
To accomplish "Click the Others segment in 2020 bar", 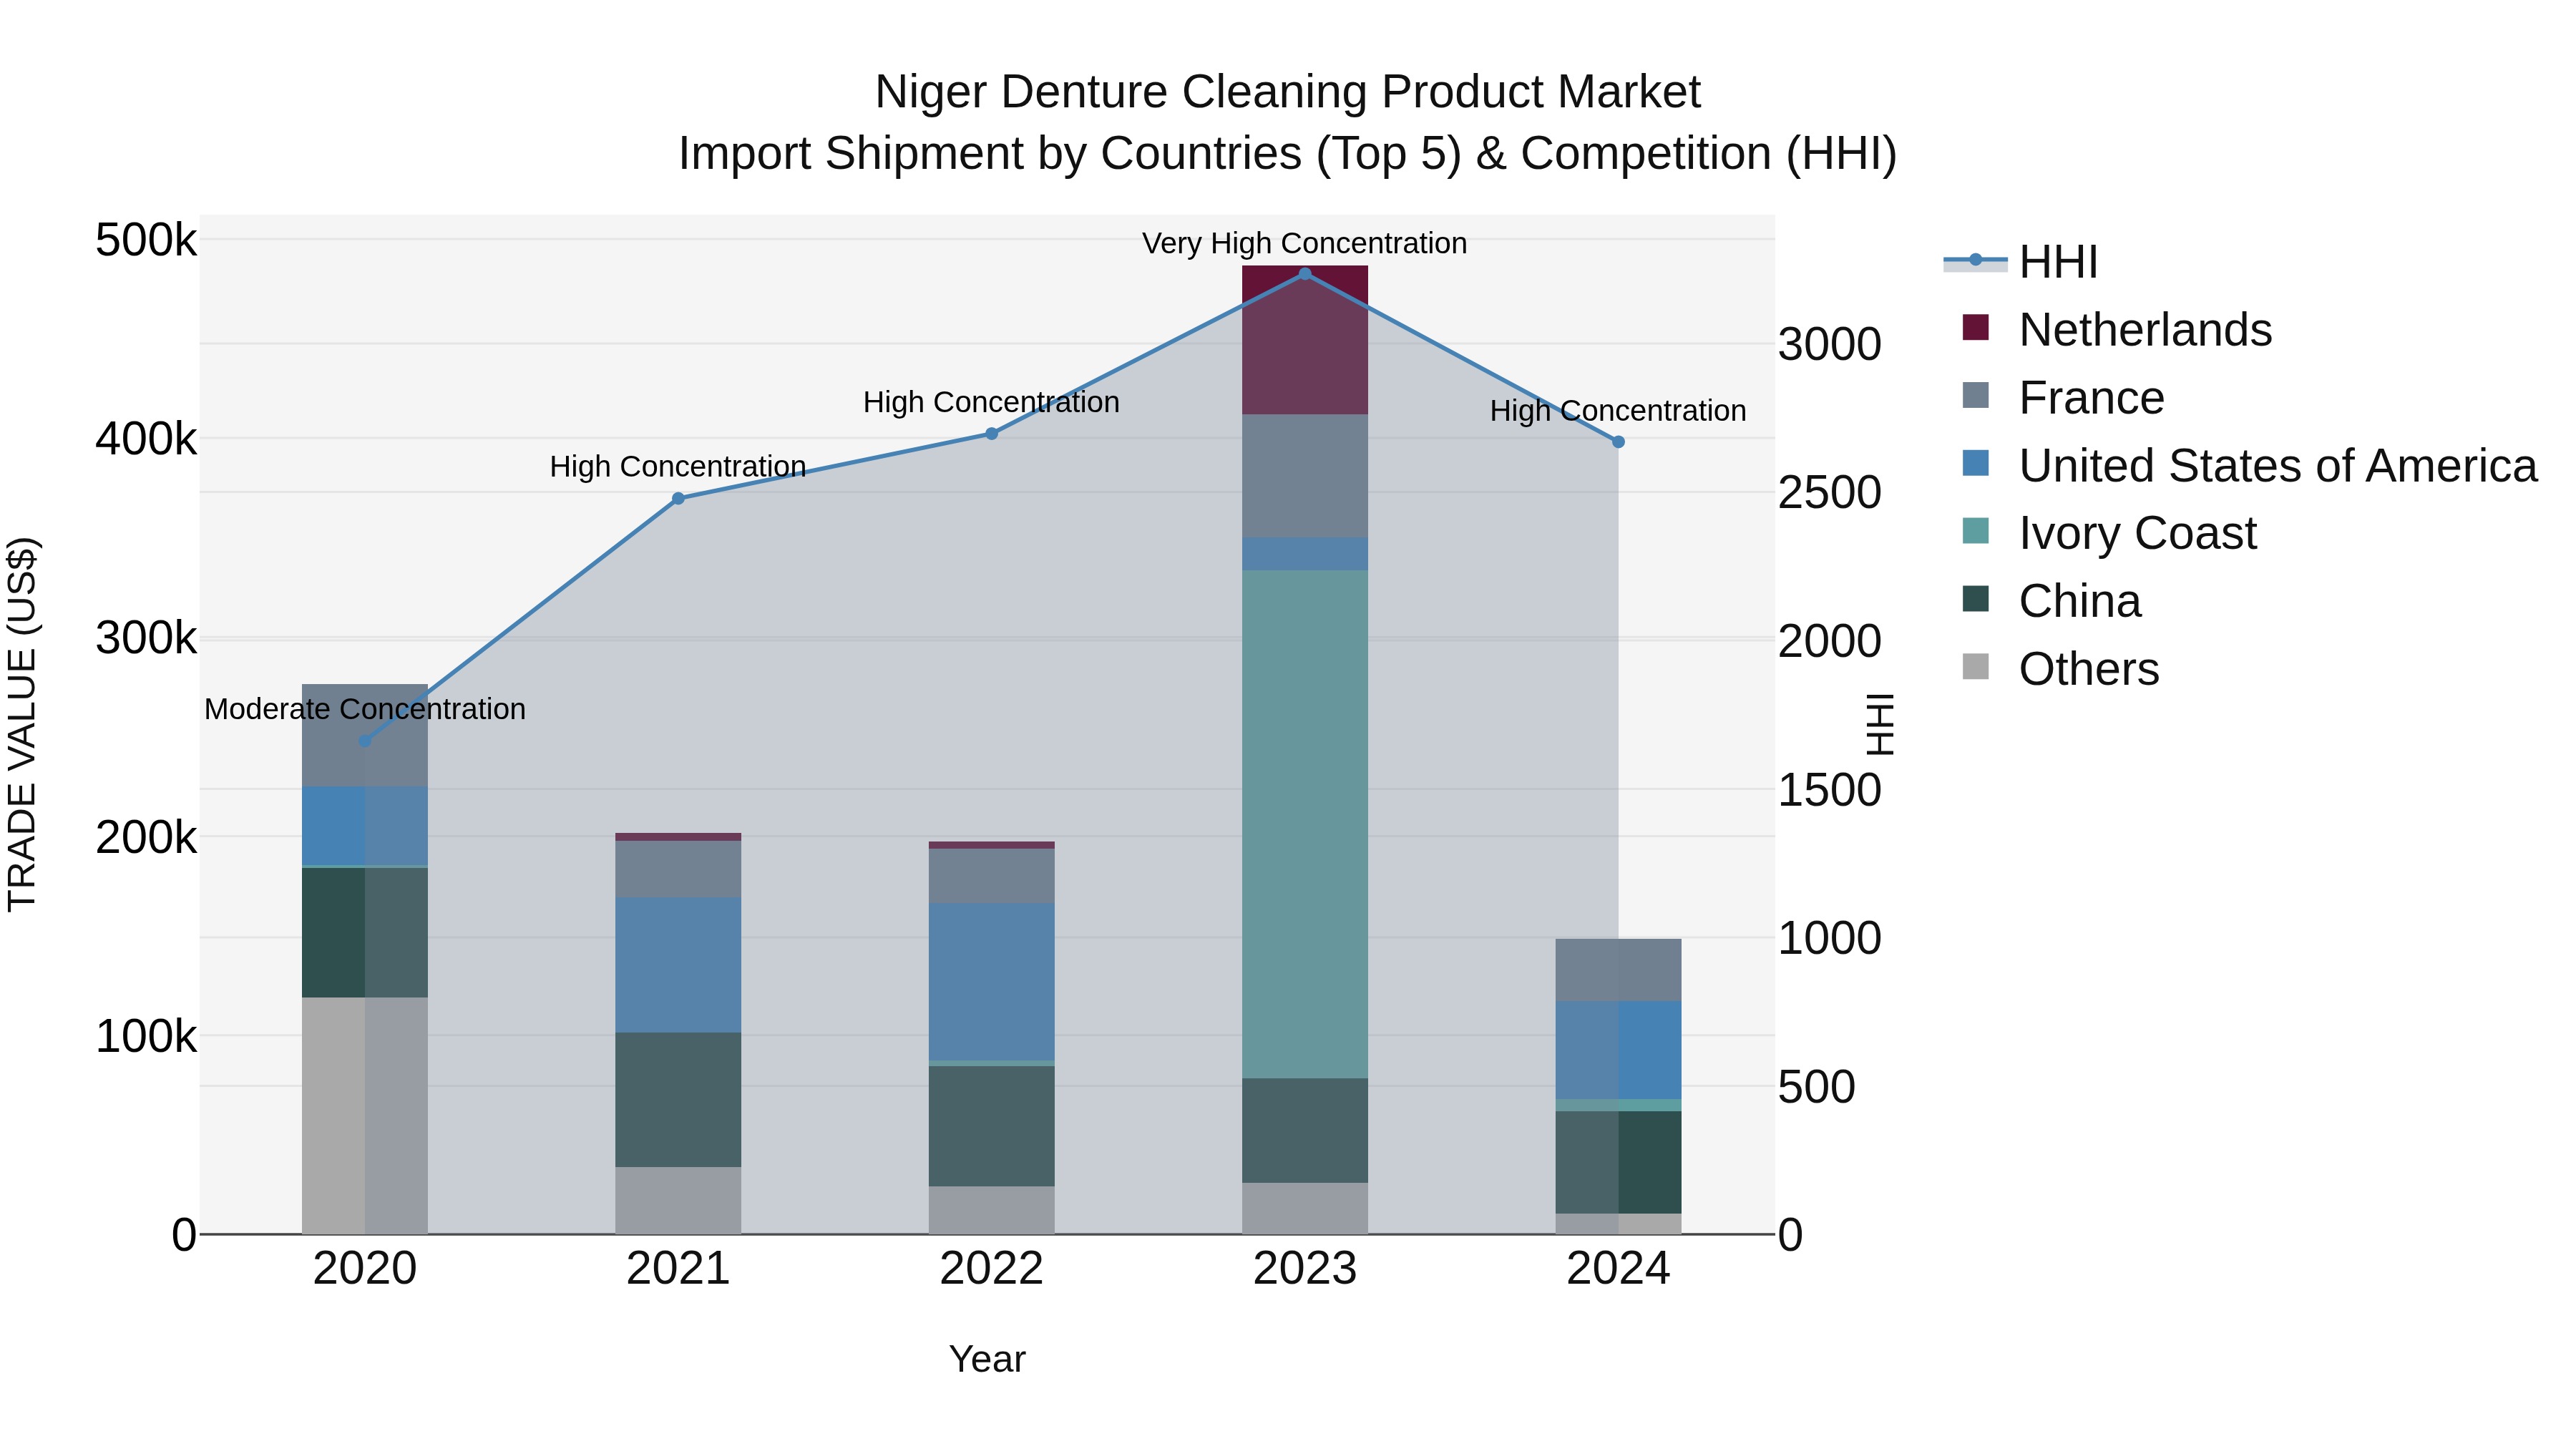I will click(365, 1115).
